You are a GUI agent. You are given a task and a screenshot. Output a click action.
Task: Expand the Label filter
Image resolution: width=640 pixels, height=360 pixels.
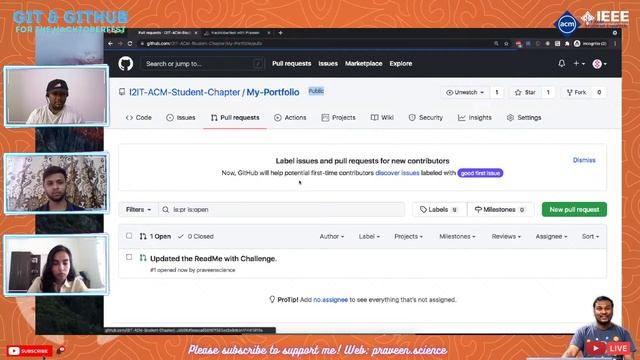click(369, 236)
